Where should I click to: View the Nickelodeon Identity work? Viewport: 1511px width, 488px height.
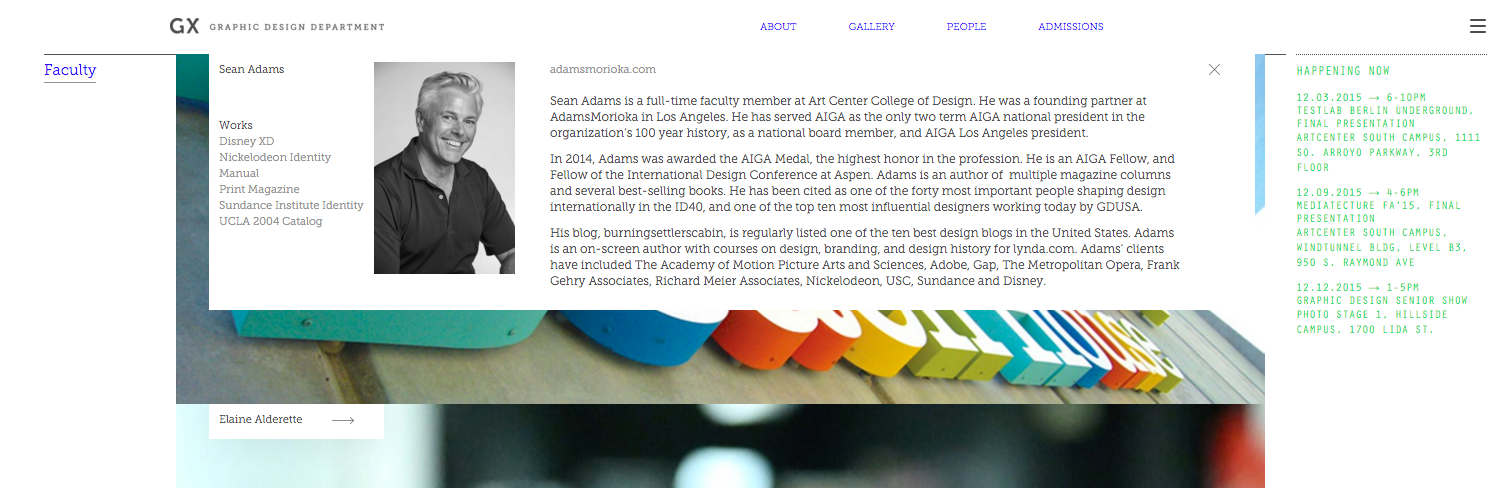(x=275, y=158)
